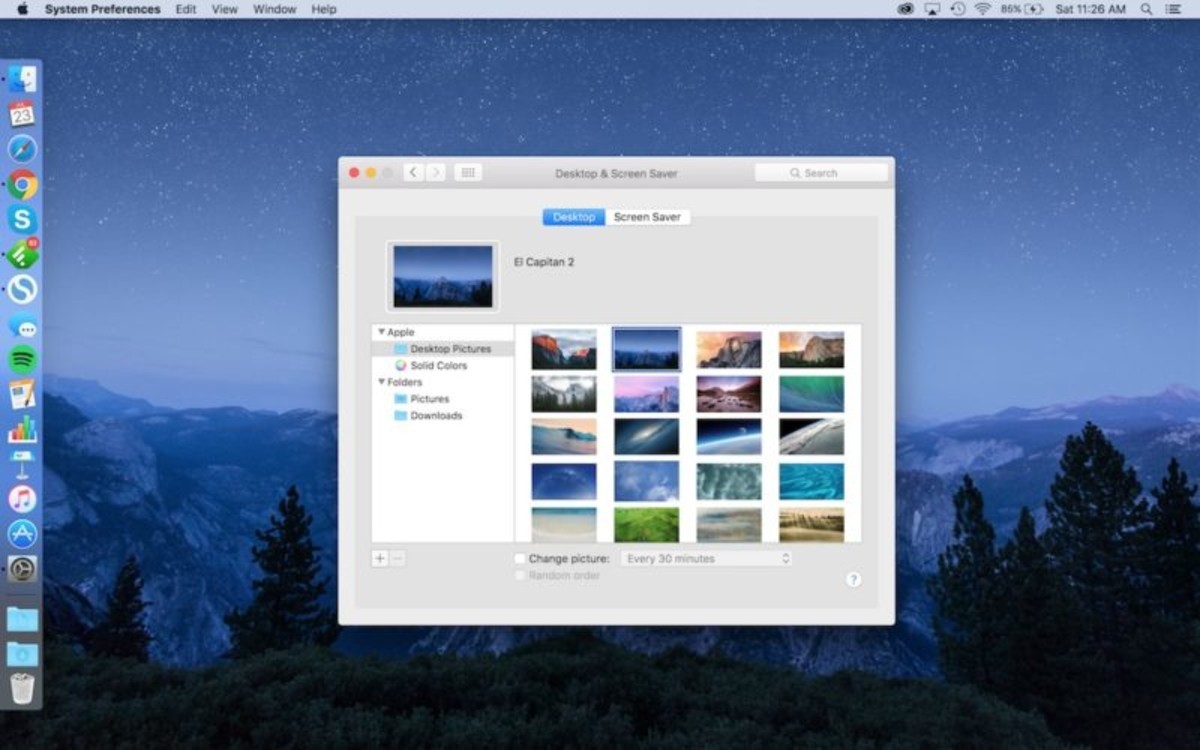Click the plus icon to add folder

(x=380, y=559)
